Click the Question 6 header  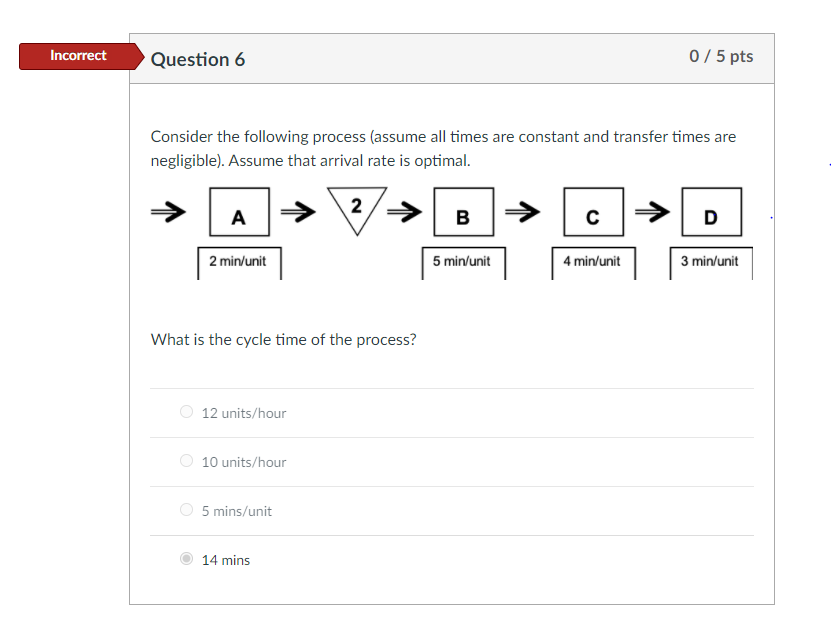click(x=198, y=59)
